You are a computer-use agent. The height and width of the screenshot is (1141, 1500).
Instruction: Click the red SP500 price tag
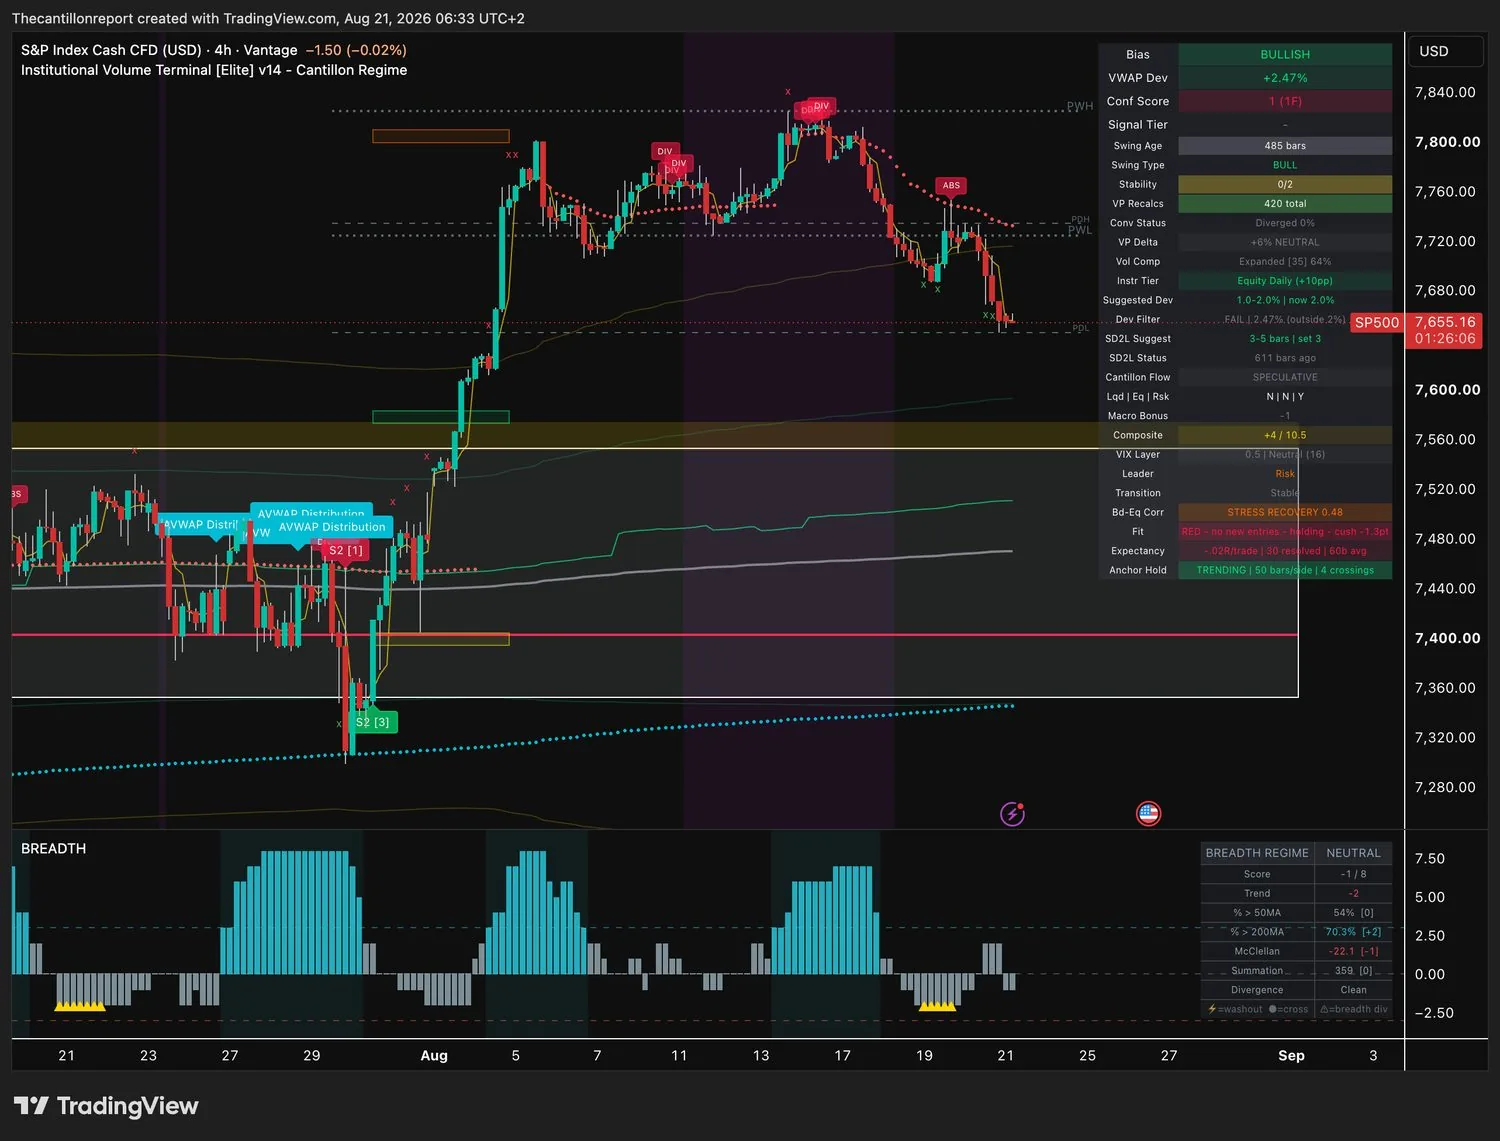point(1377,323)
